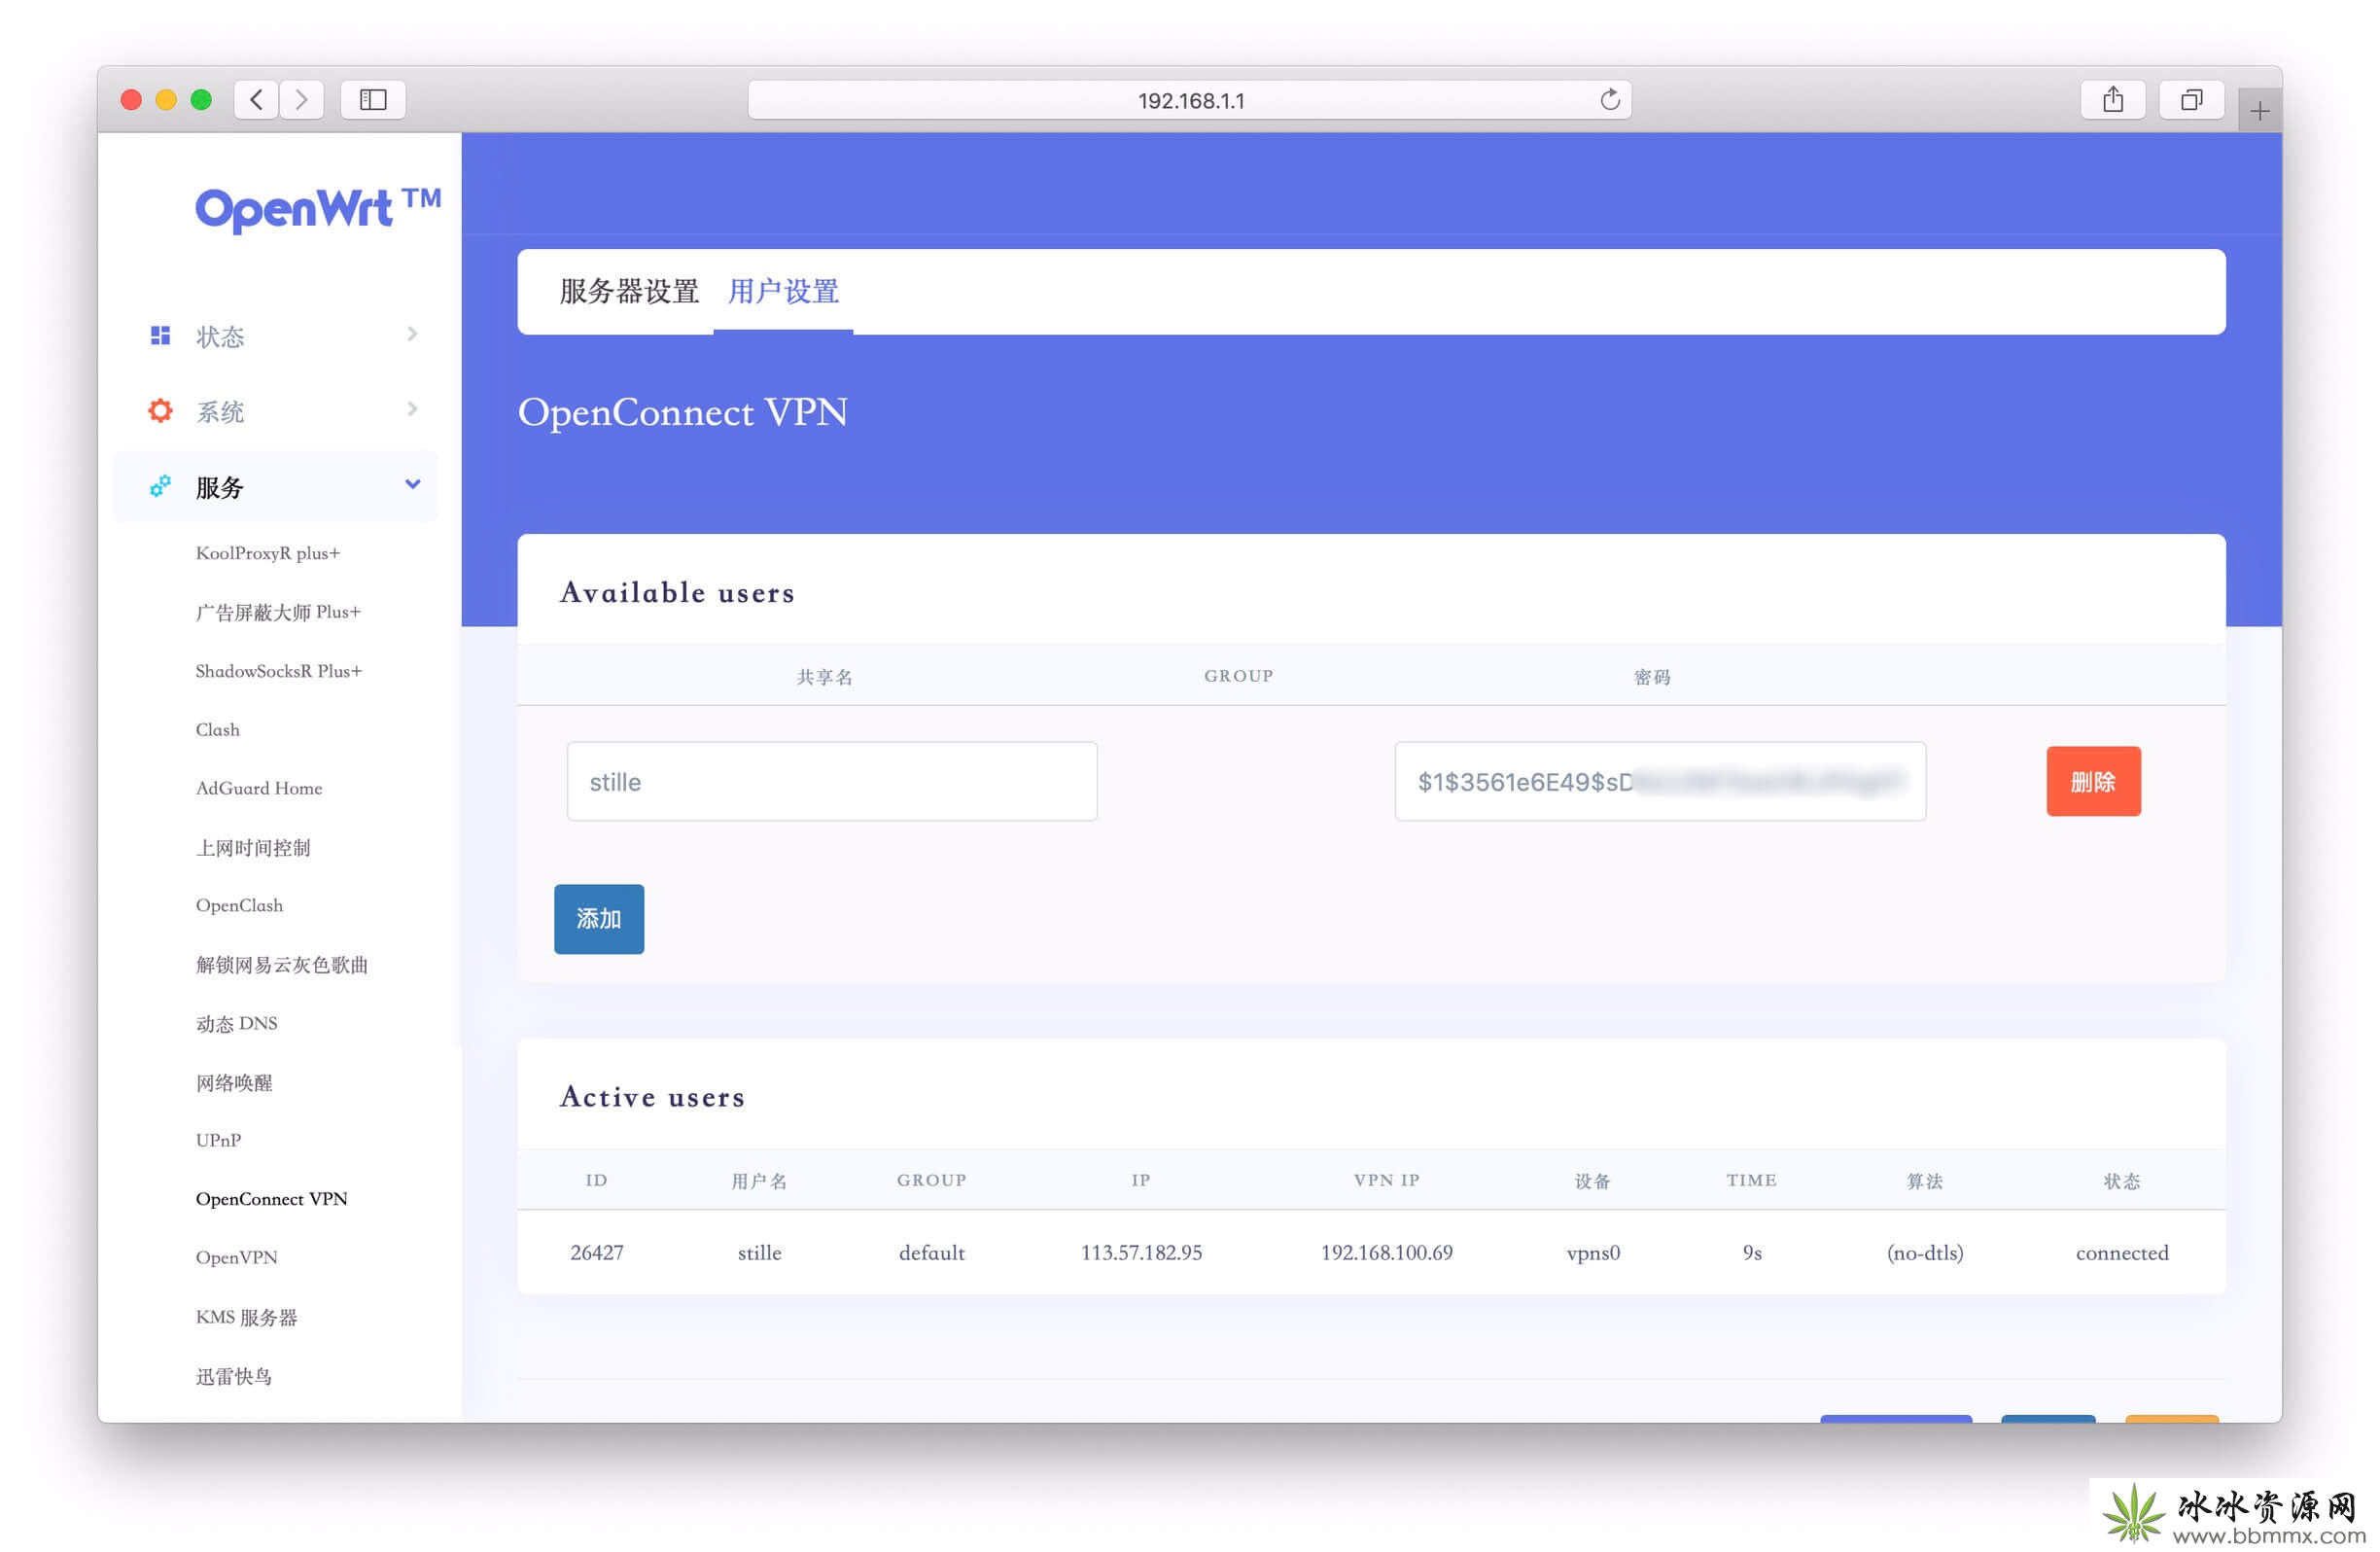This screenshot has height=1552, width=2380.
Task: Open the UPnP page
Action: pos(218,1141)
